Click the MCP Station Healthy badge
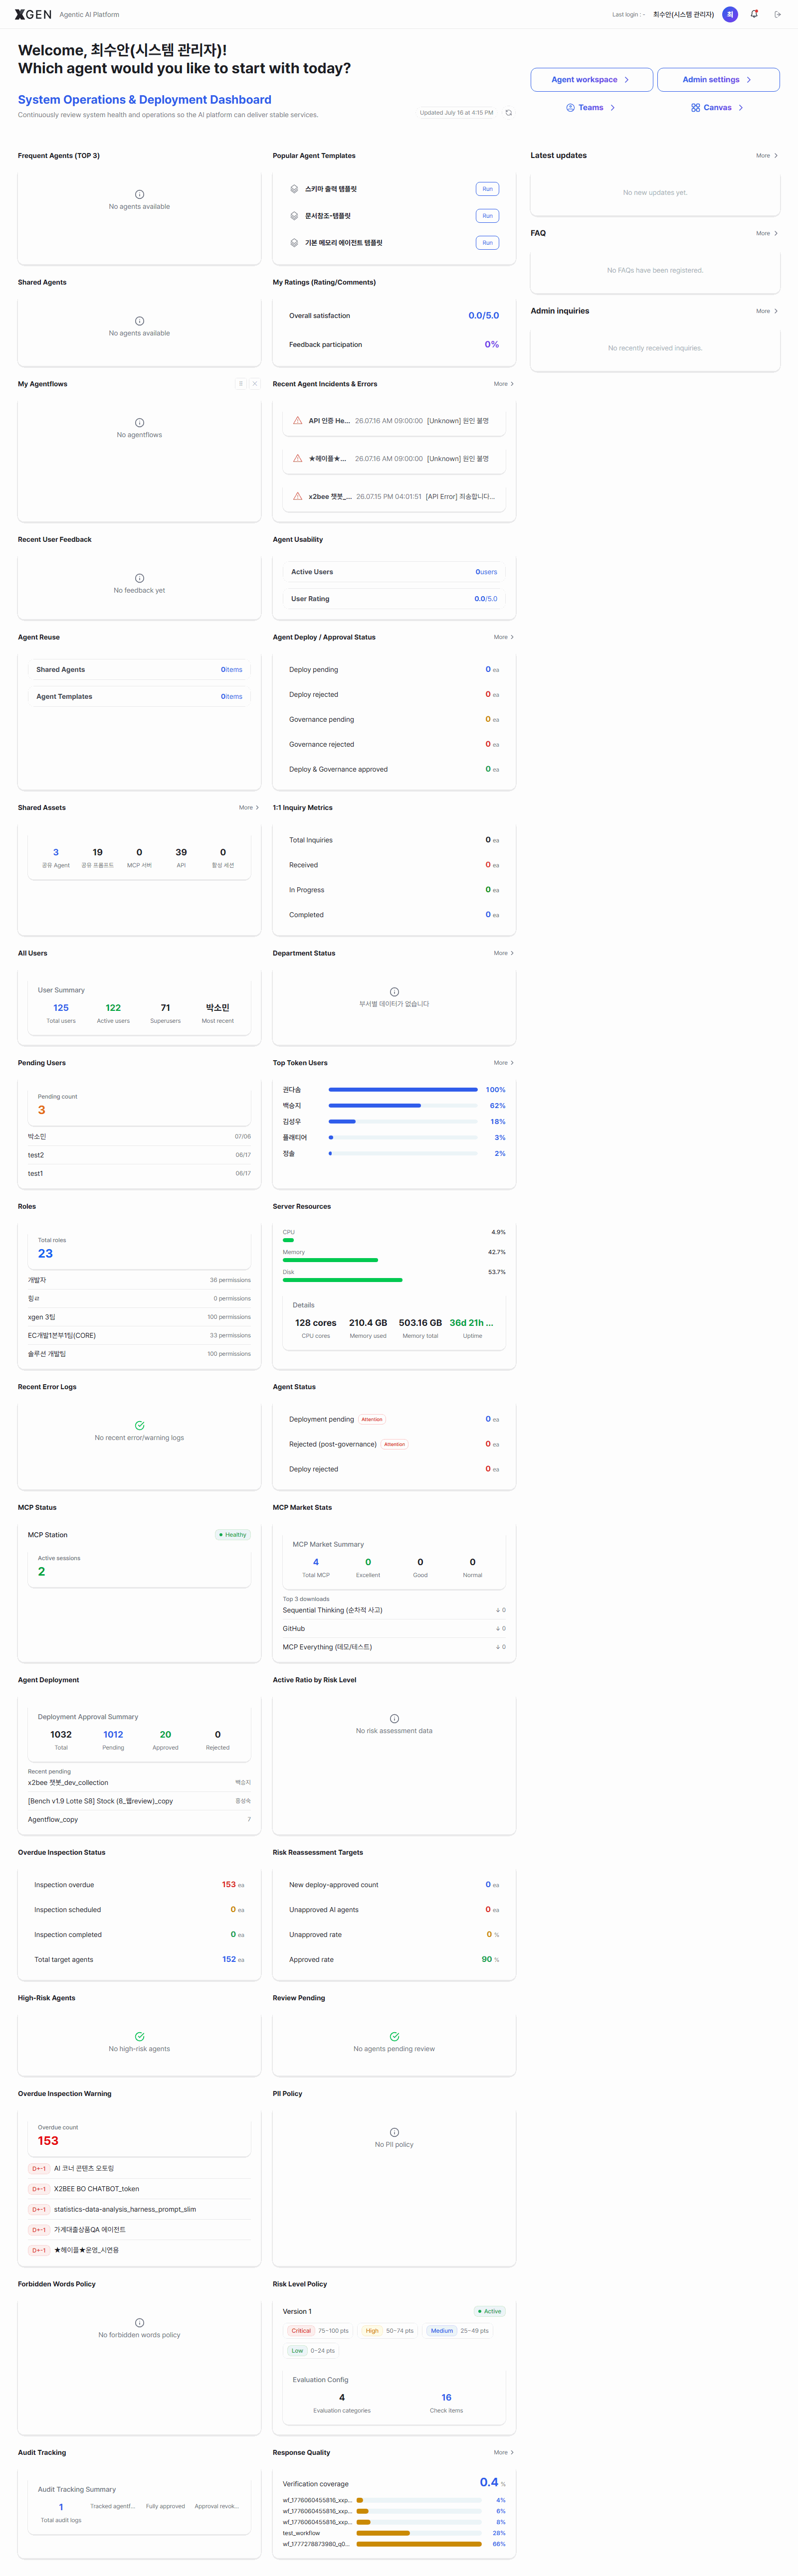The width and height of the screenshot is (798, 2576). [233, 1534]
